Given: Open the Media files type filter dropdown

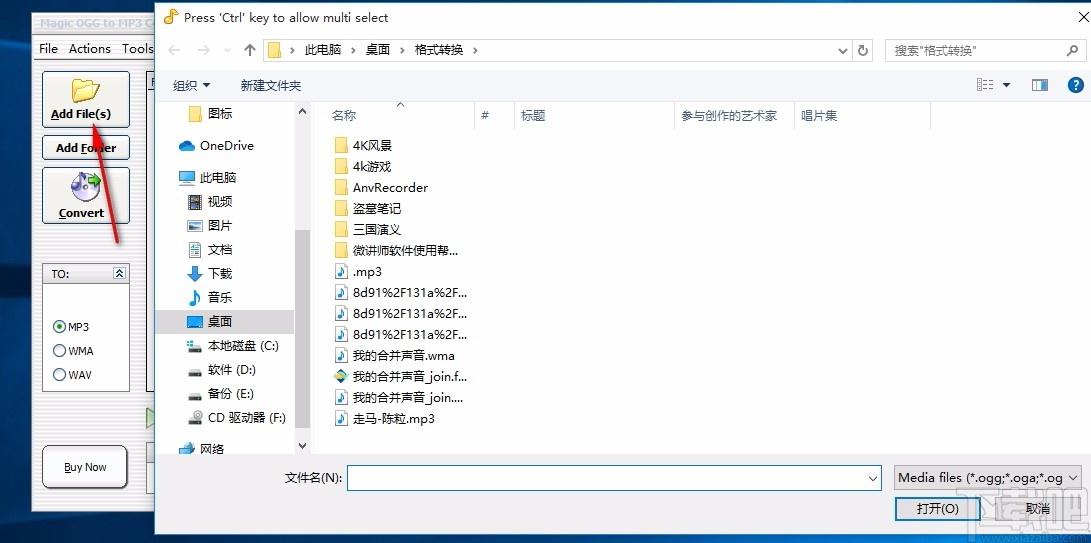Looking at the screenshot, I should [x=988, y=478].
